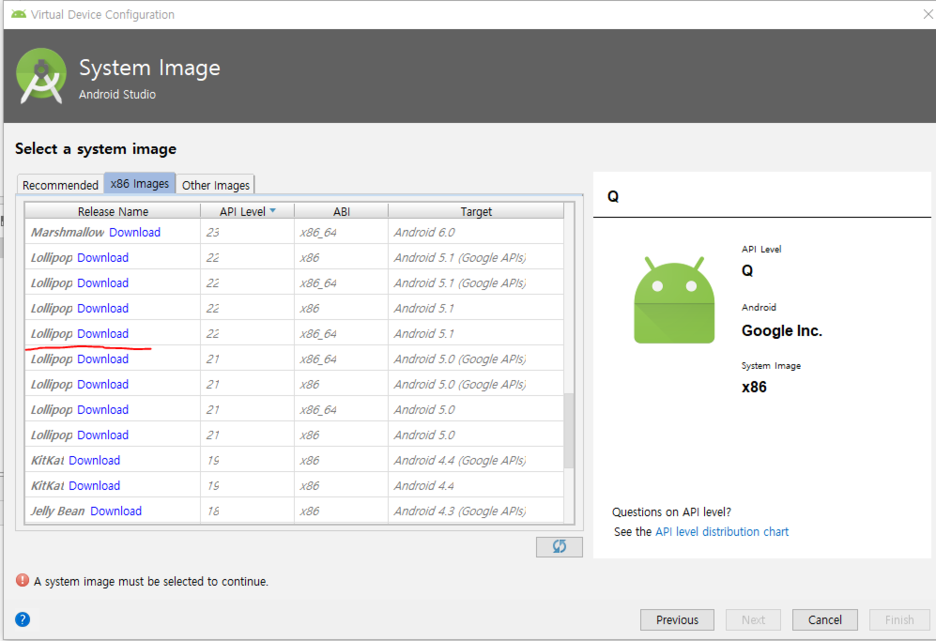Click the disabled Next button
936x641 pixels.
[x=753, y=620]
